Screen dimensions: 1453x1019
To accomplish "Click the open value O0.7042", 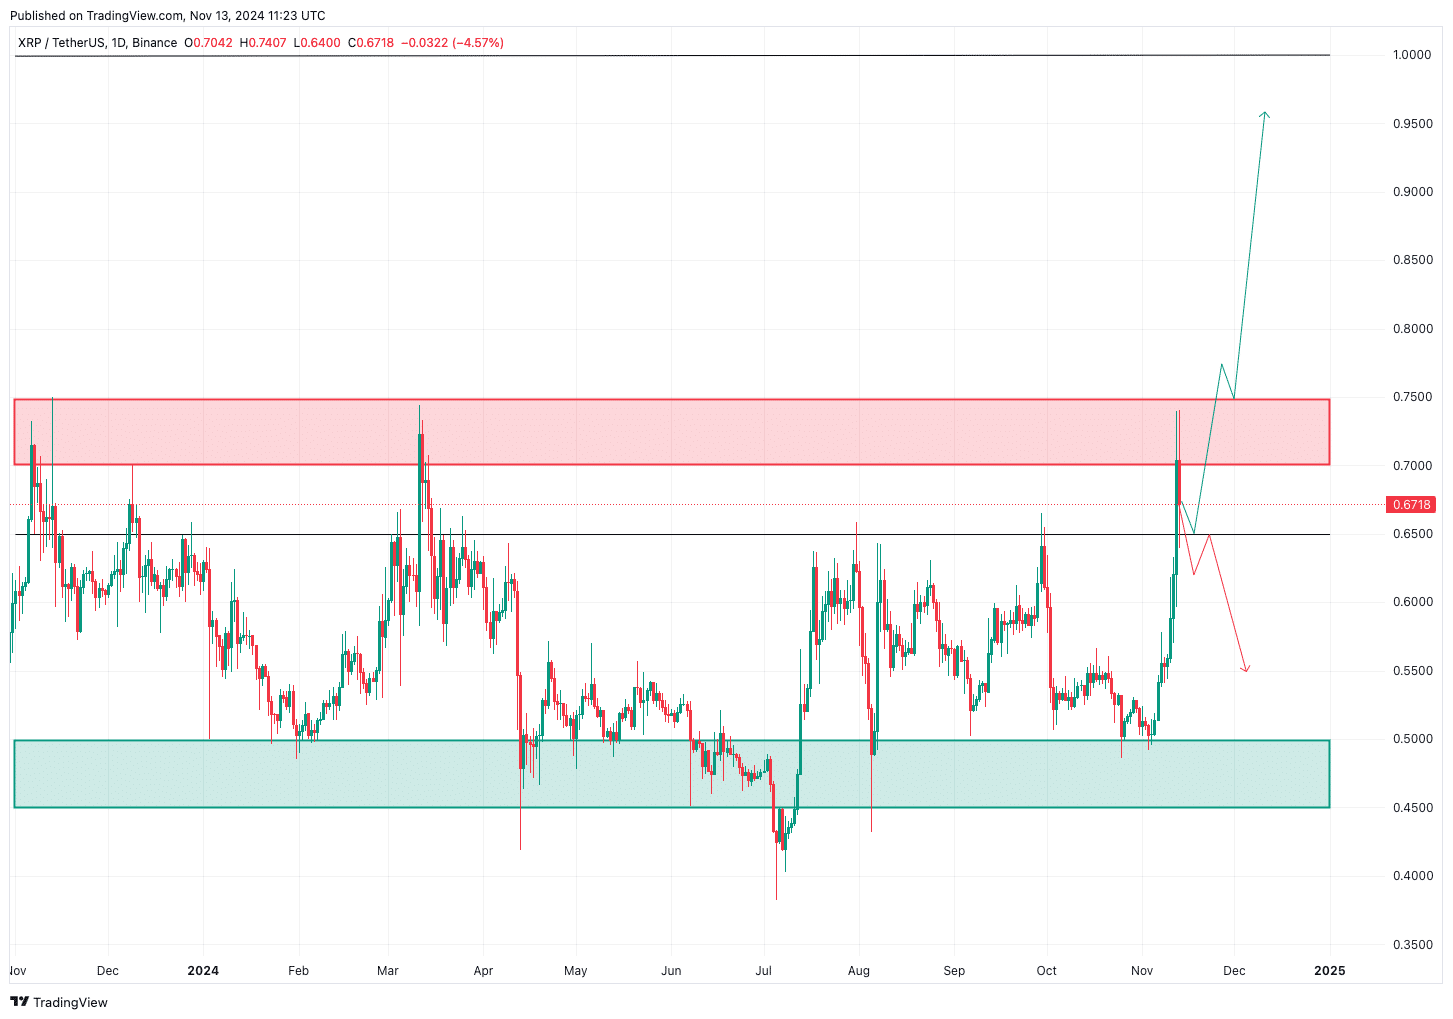I will pos(208,43).
